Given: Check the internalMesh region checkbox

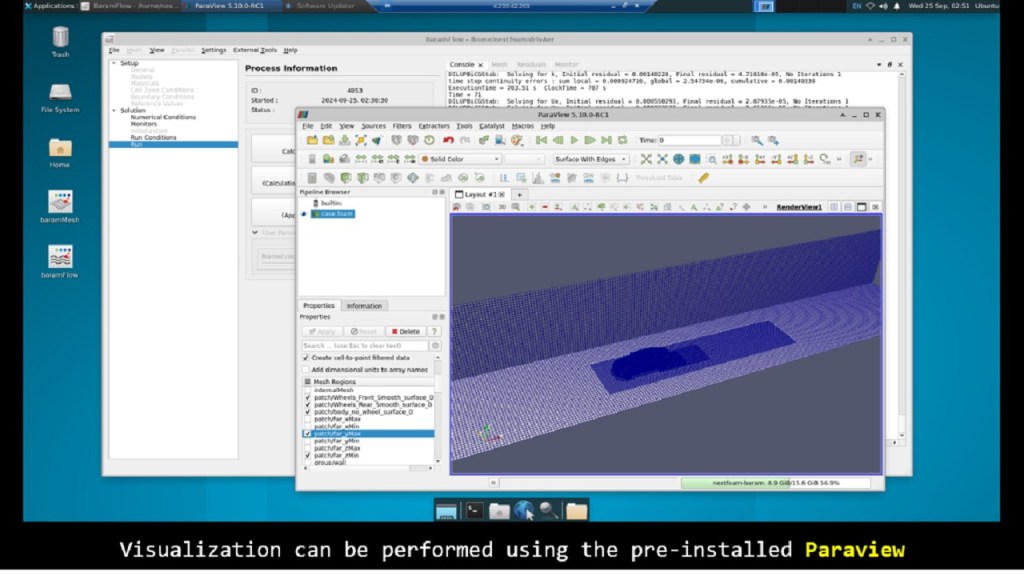Looking at the screenshot, I should 307,390.
